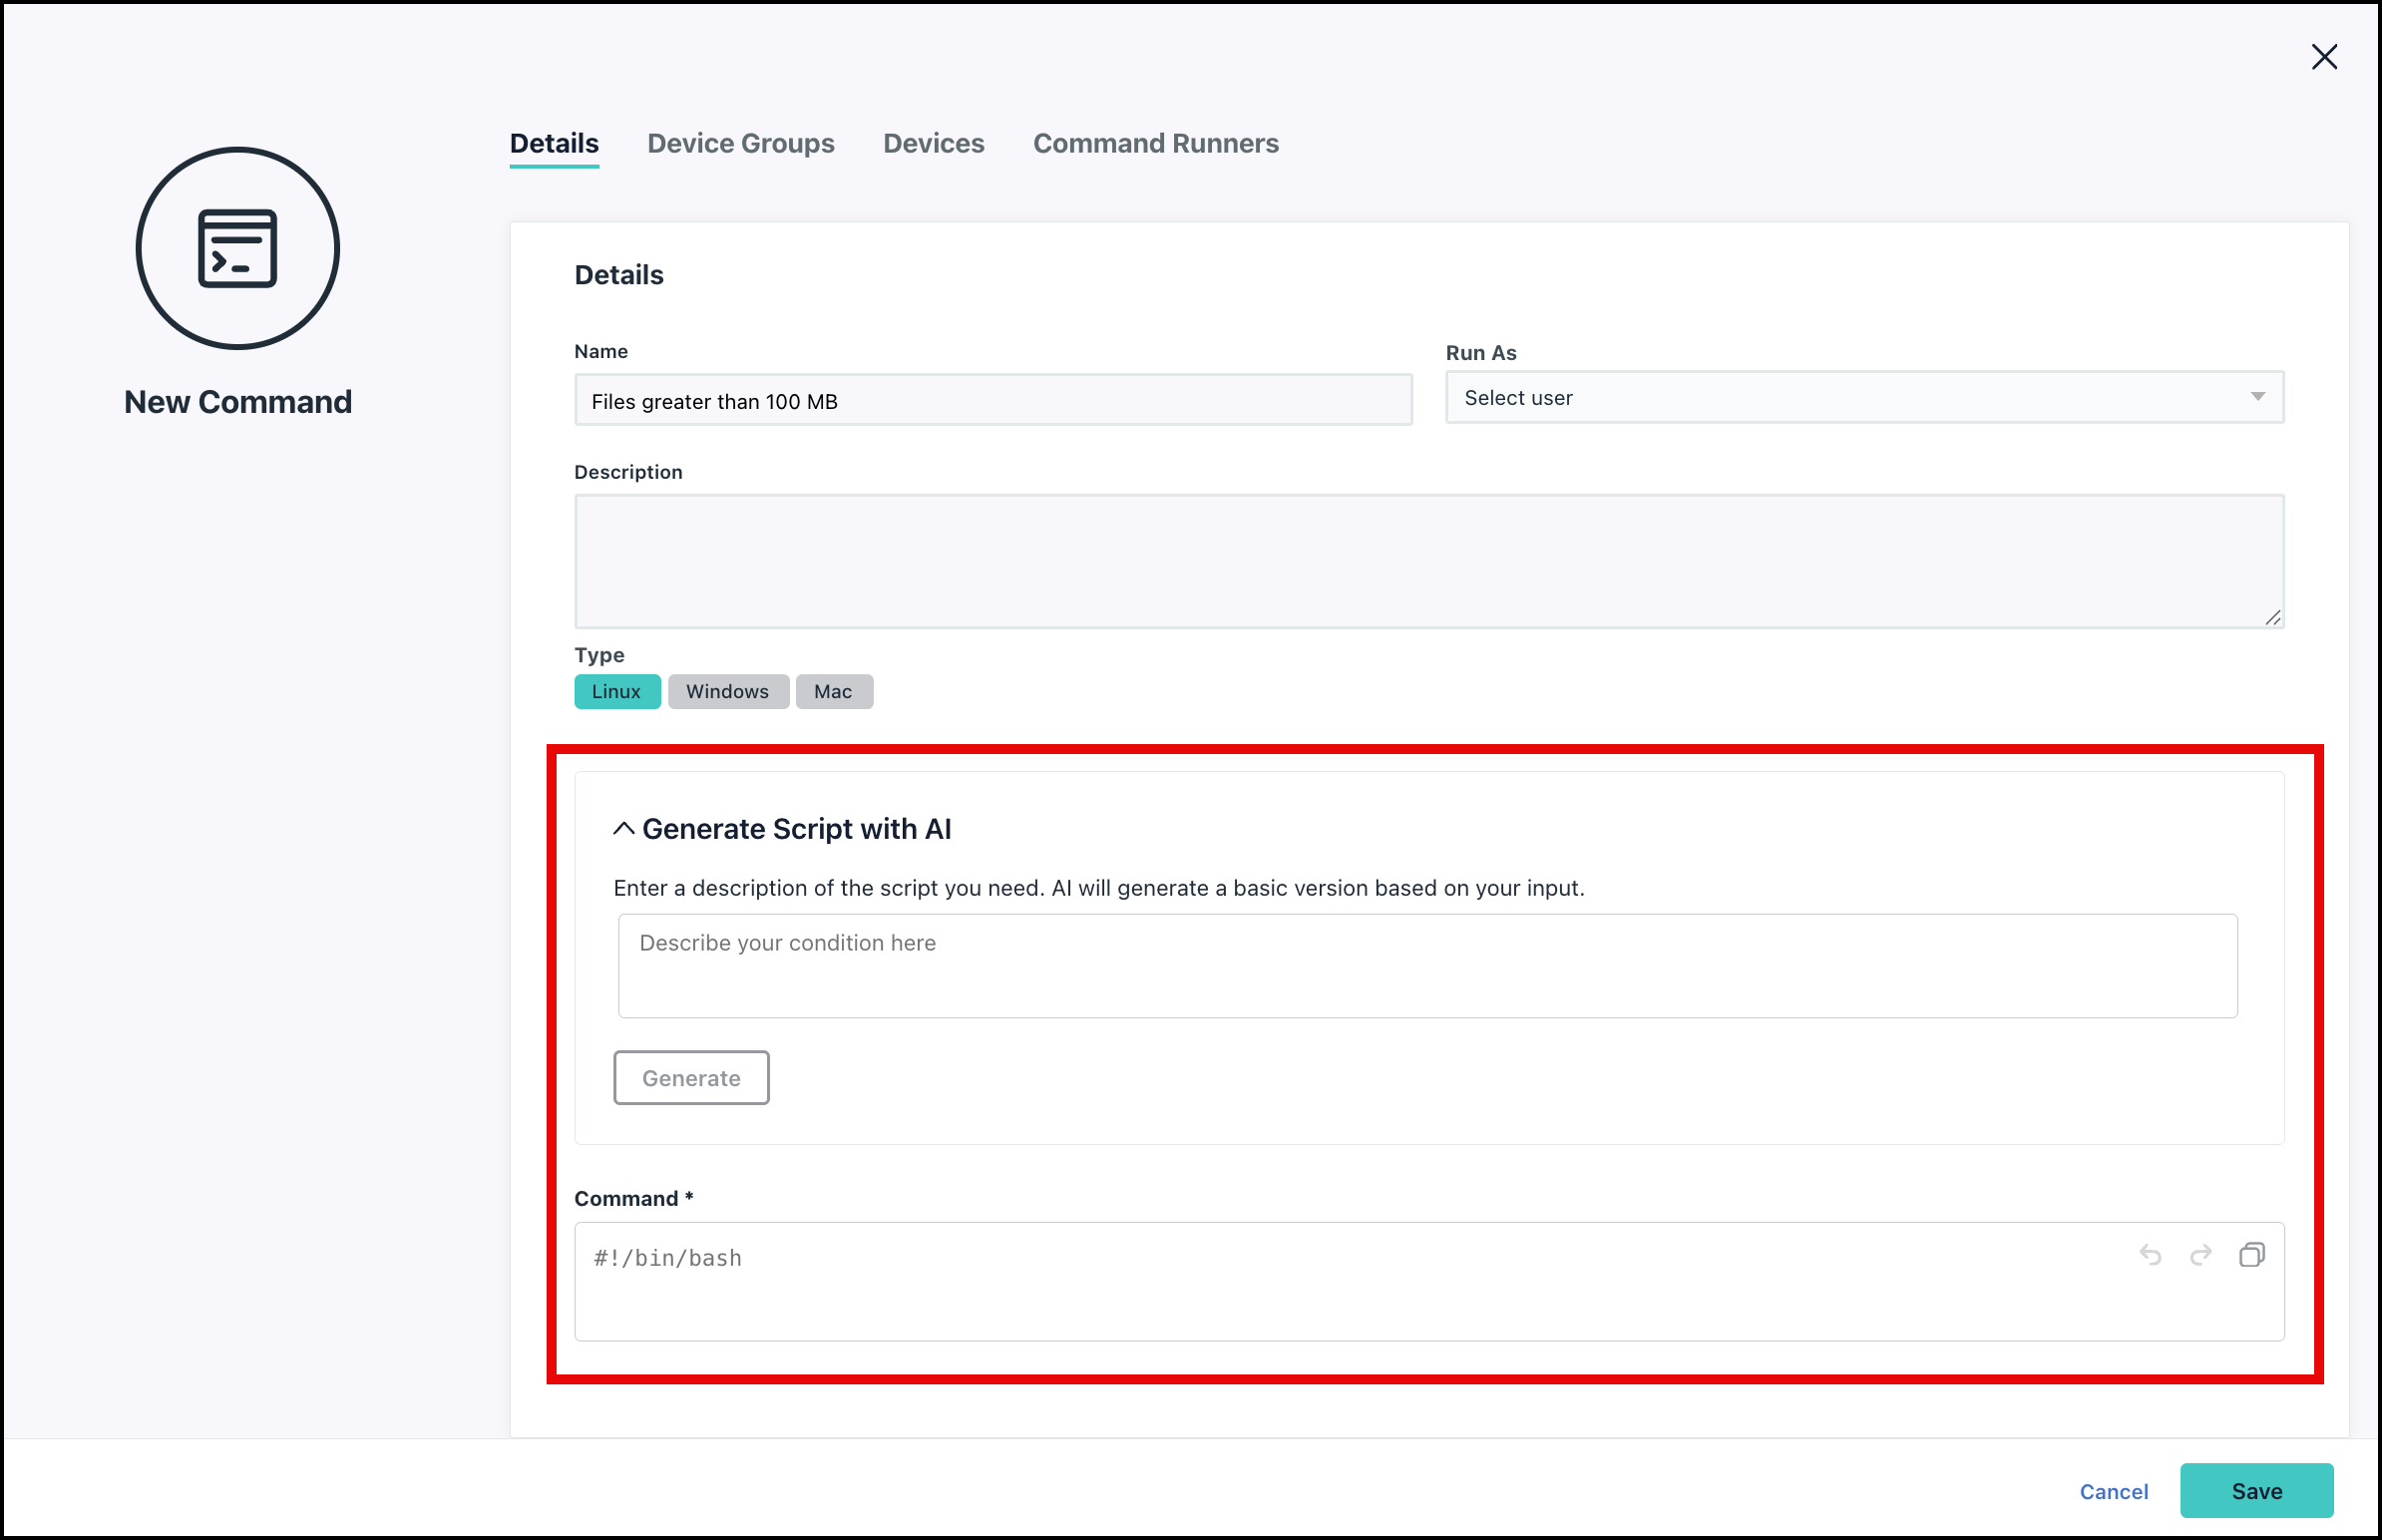Click the undo arrow in command editor

(2150, 1255)
